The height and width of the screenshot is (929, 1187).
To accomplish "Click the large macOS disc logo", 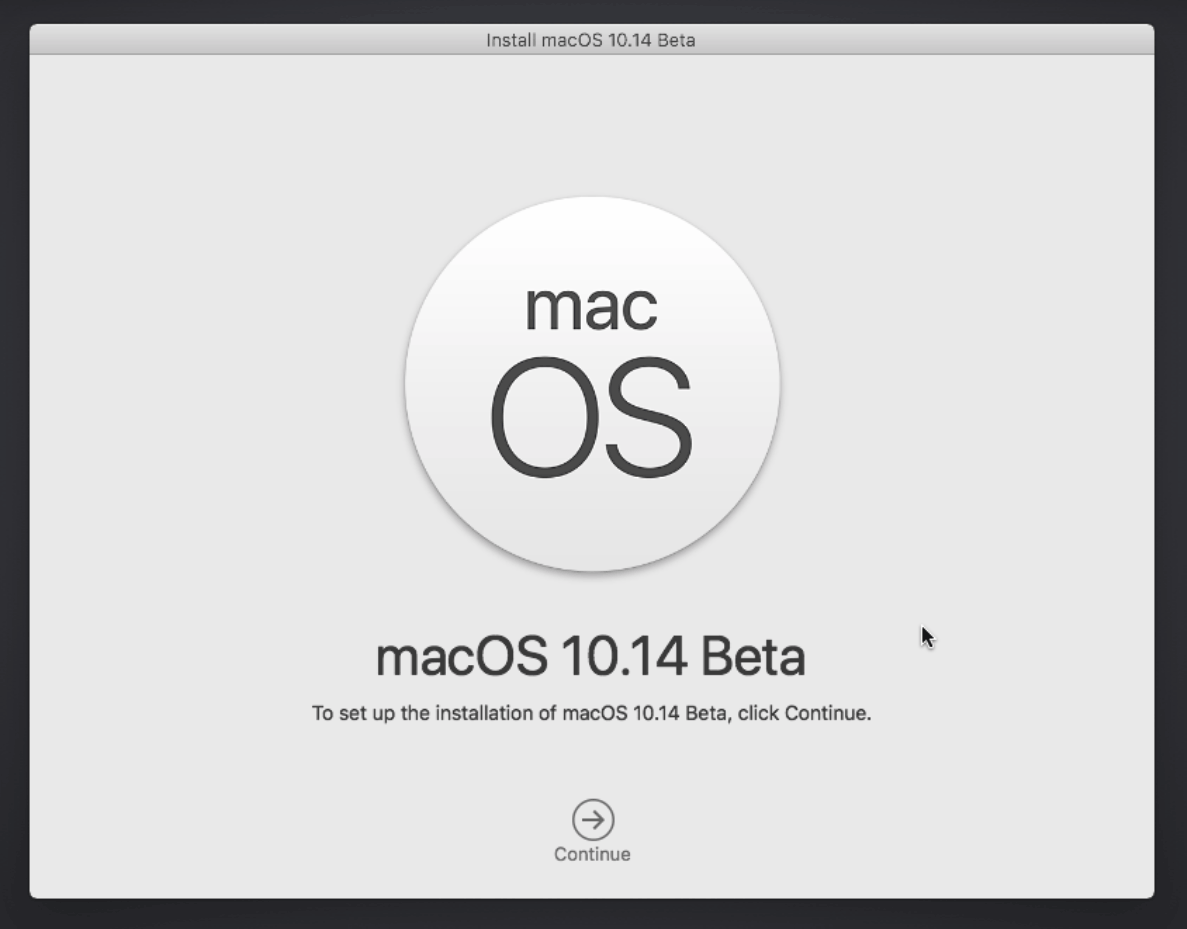I will (x=592, y=384).
